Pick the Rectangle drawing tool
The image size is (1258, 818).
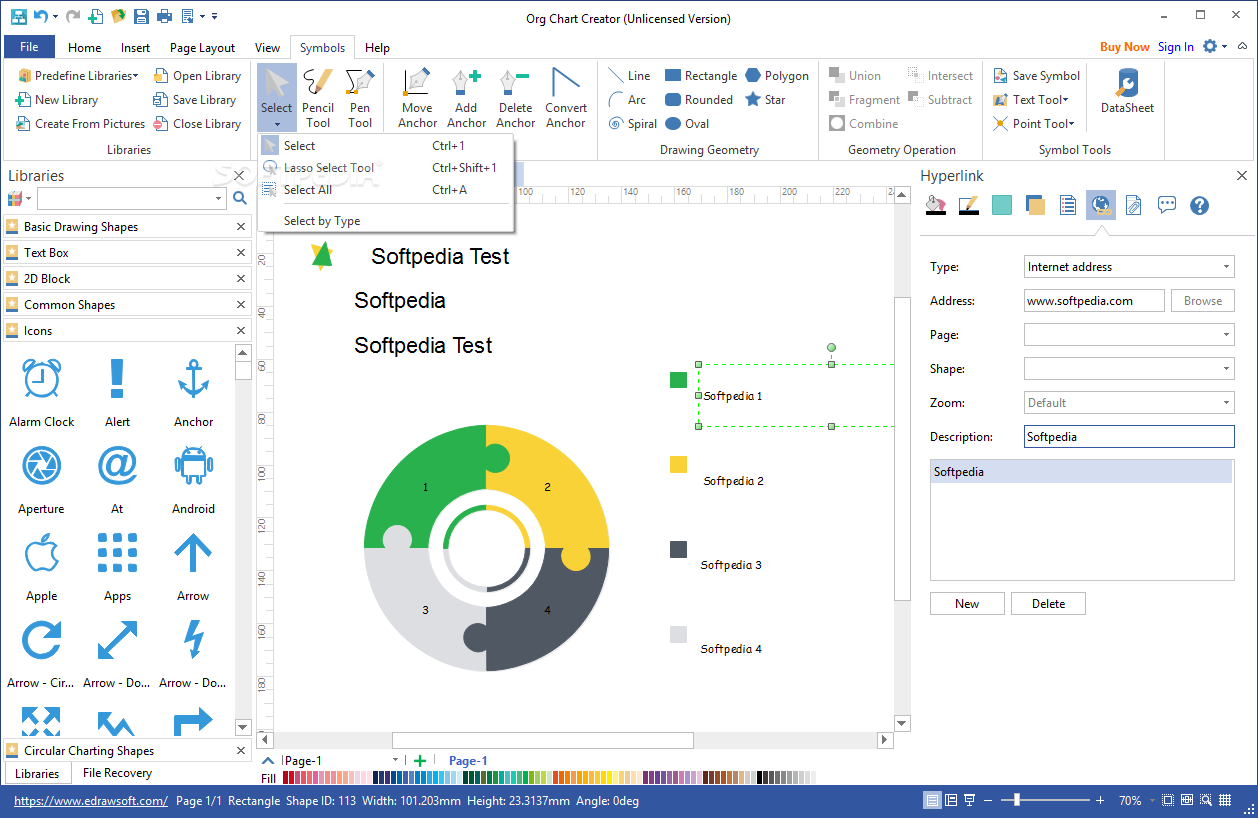(x=701, y=76)
